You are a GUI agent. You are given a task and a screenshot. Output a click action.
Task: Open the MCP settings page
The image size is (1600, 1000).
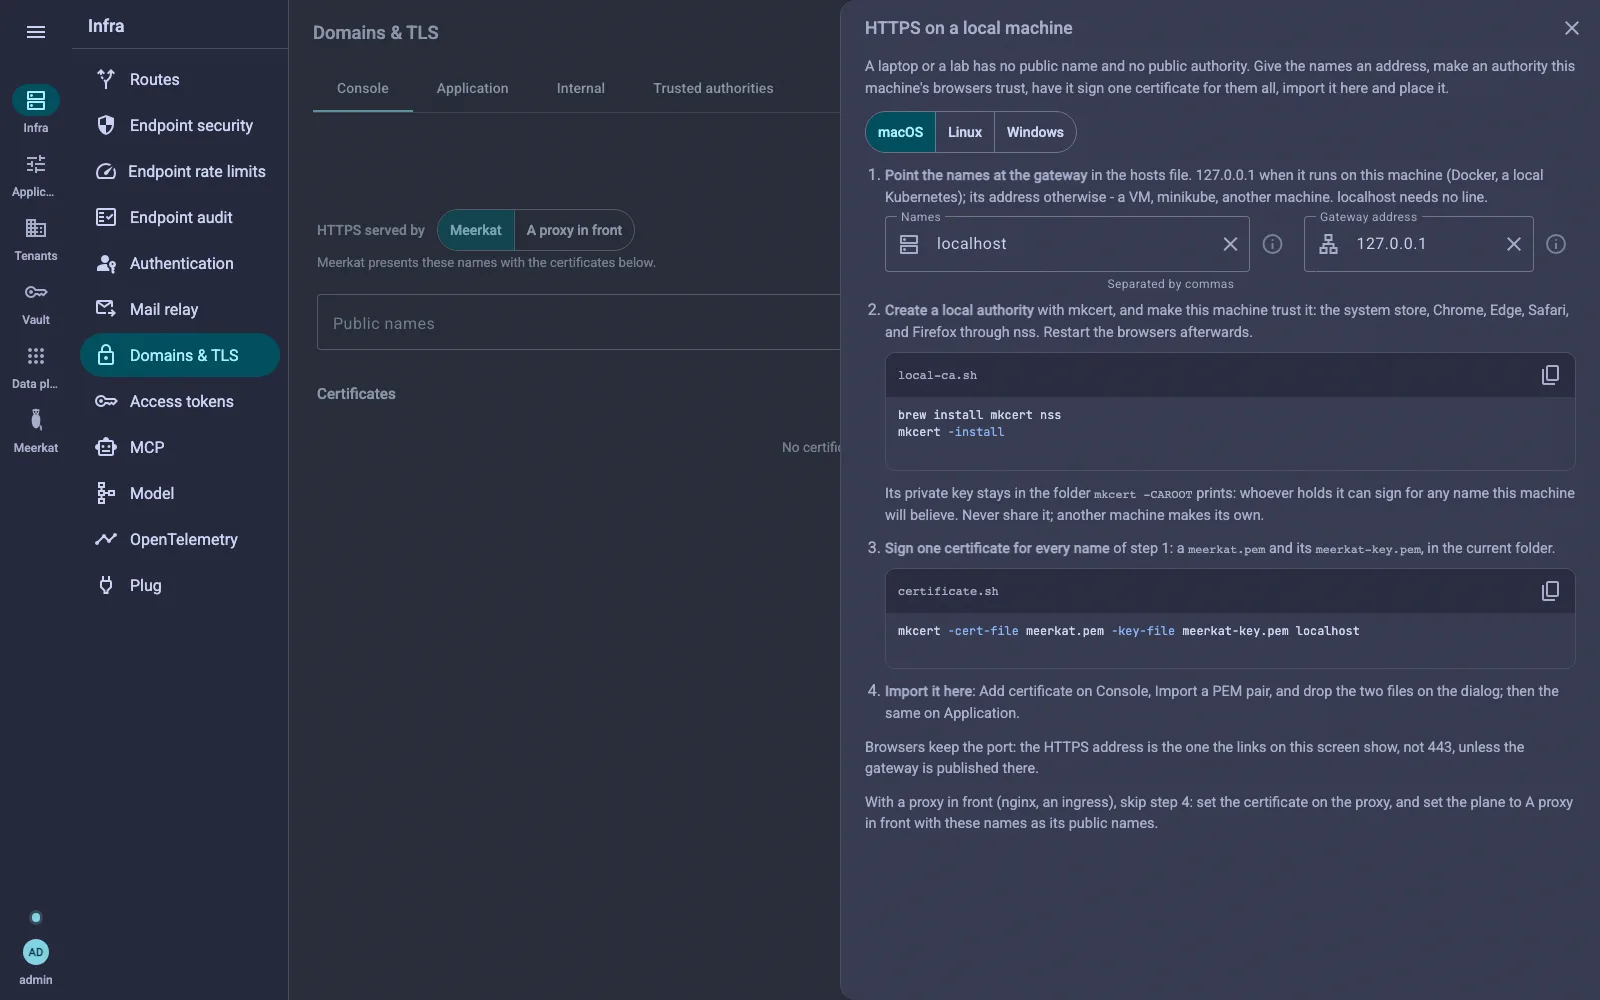[180, 447]
